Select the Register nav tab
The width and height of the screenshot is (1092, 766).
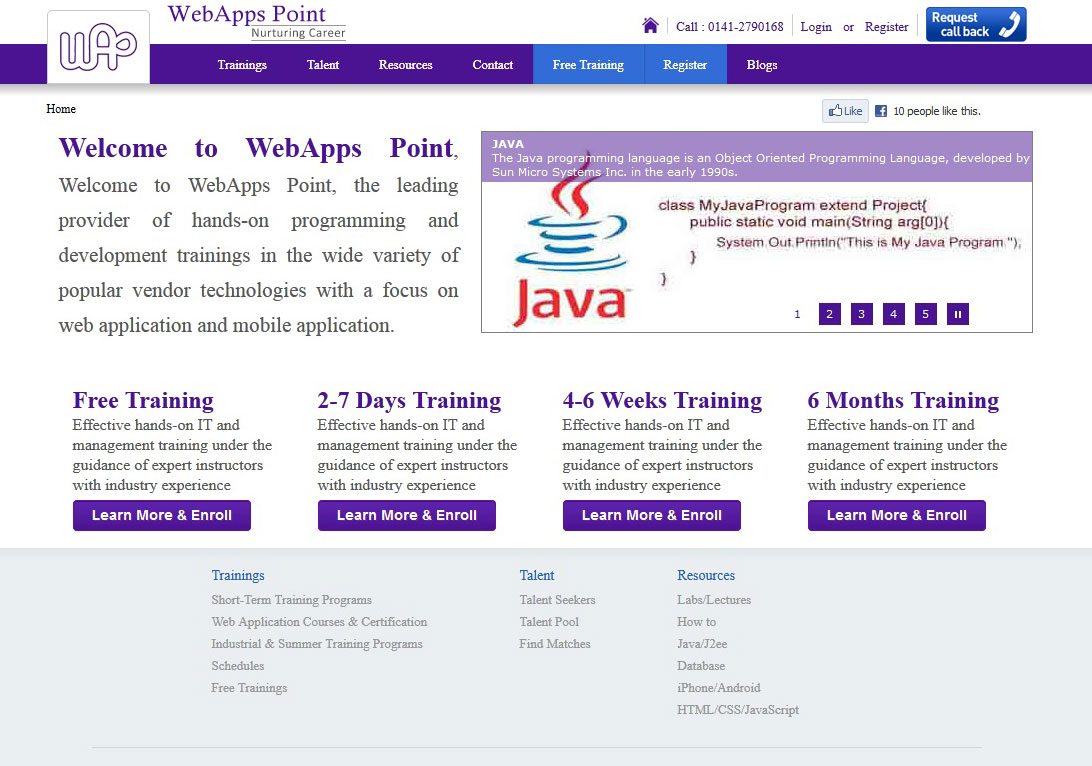point(685,65)
